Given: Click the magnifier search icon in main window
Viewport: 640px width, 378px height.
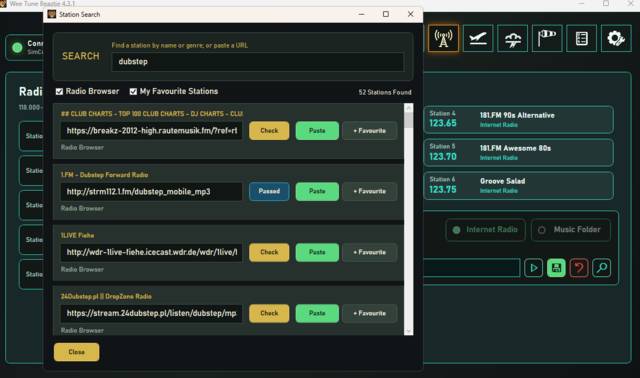Looking at the screenshot, I should [x=602, y=268].
